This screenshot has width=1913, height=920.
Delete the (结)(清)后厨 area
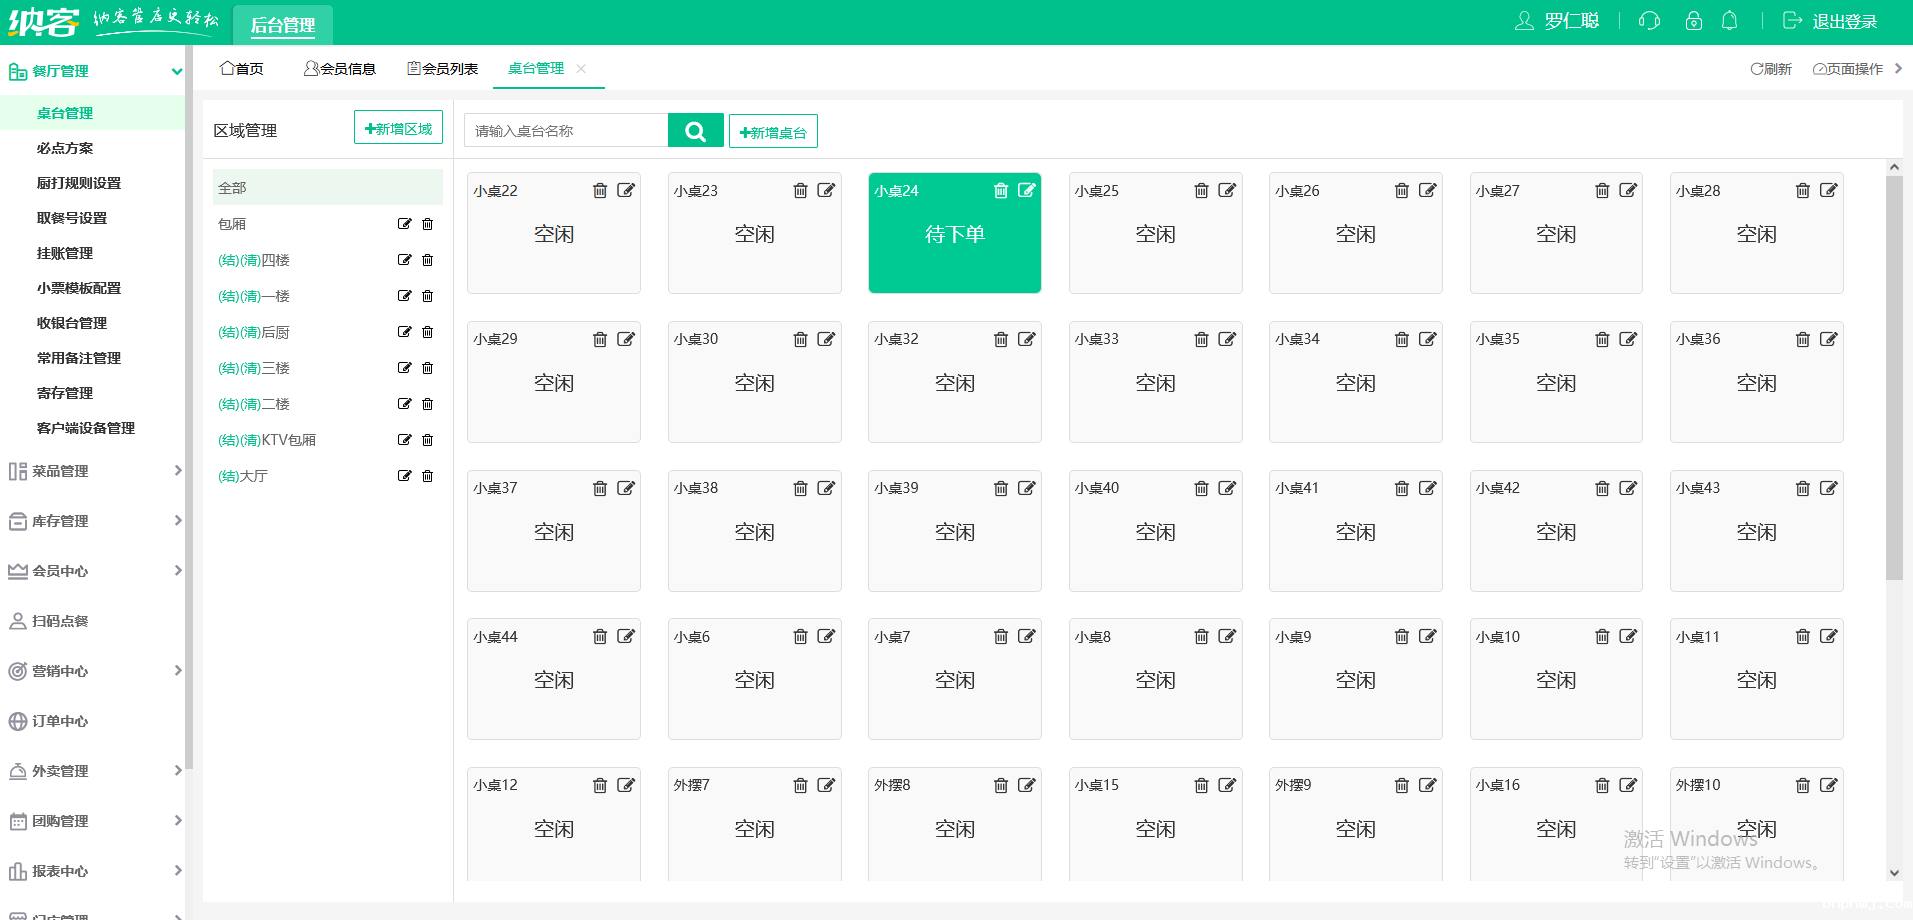pyautogui.click(x=428, y=332)
